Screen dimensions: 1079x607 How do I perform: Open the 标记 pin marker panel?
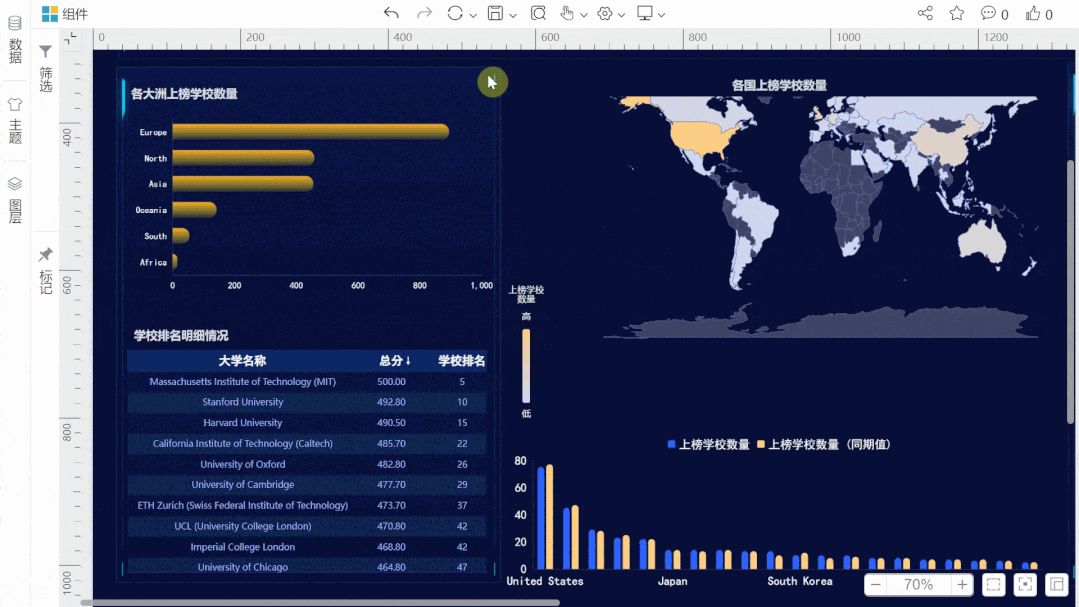[x=45, y=270]
